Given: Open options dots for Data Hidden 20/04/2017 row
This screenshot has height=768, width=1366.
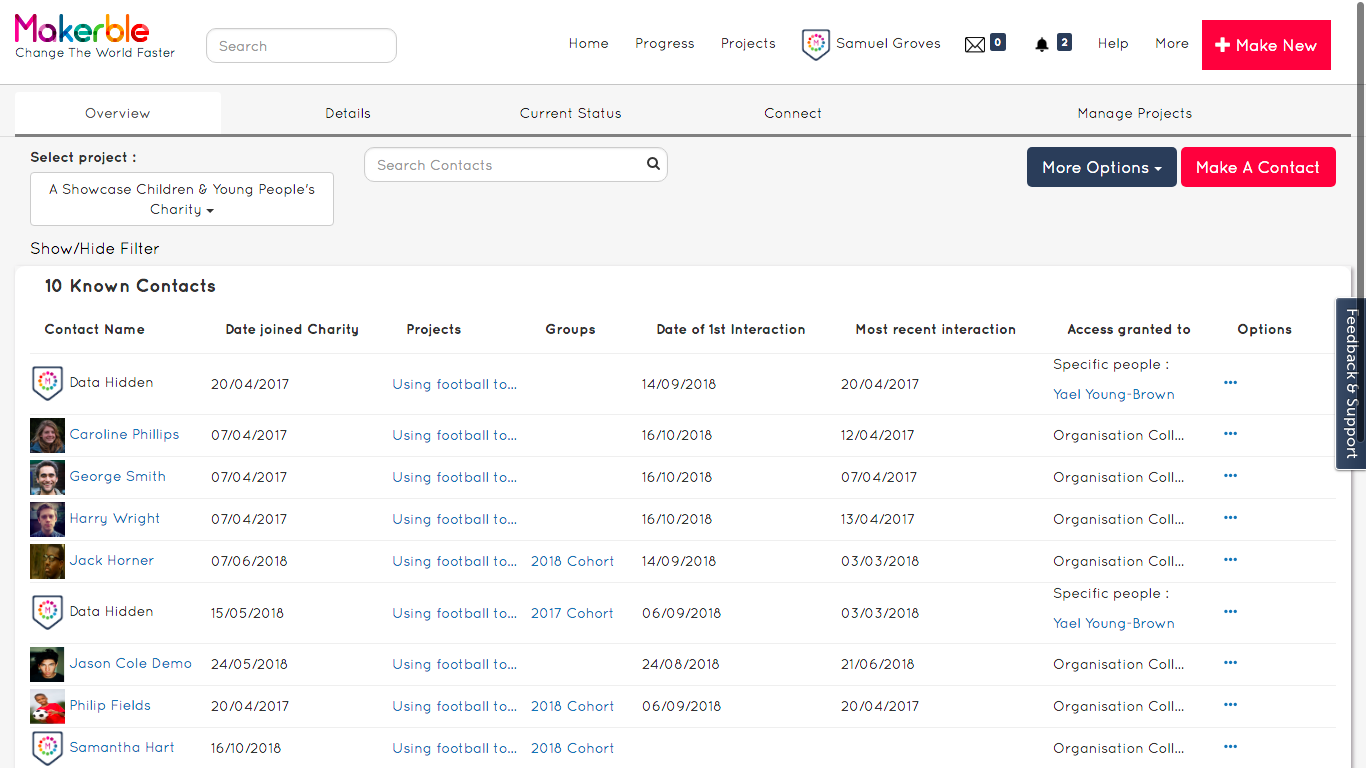Looking at the screenshot, I should tap(1230, 383).
